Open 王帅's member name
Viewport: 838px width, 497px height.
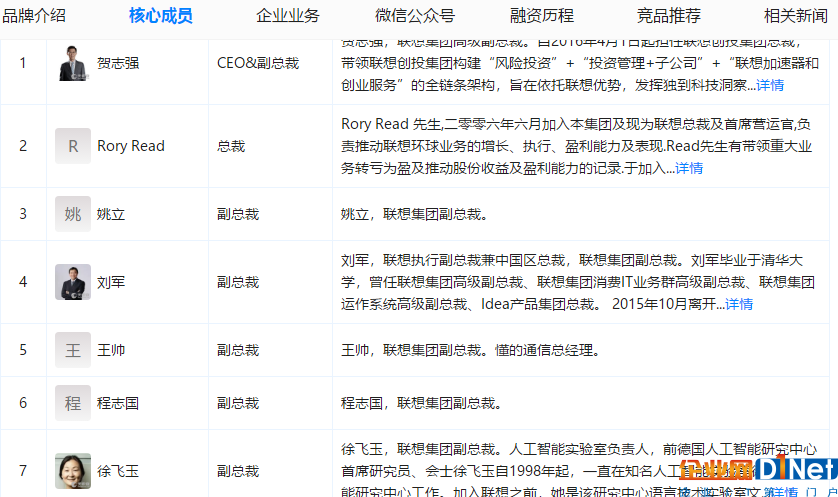[x=111, y=350]
